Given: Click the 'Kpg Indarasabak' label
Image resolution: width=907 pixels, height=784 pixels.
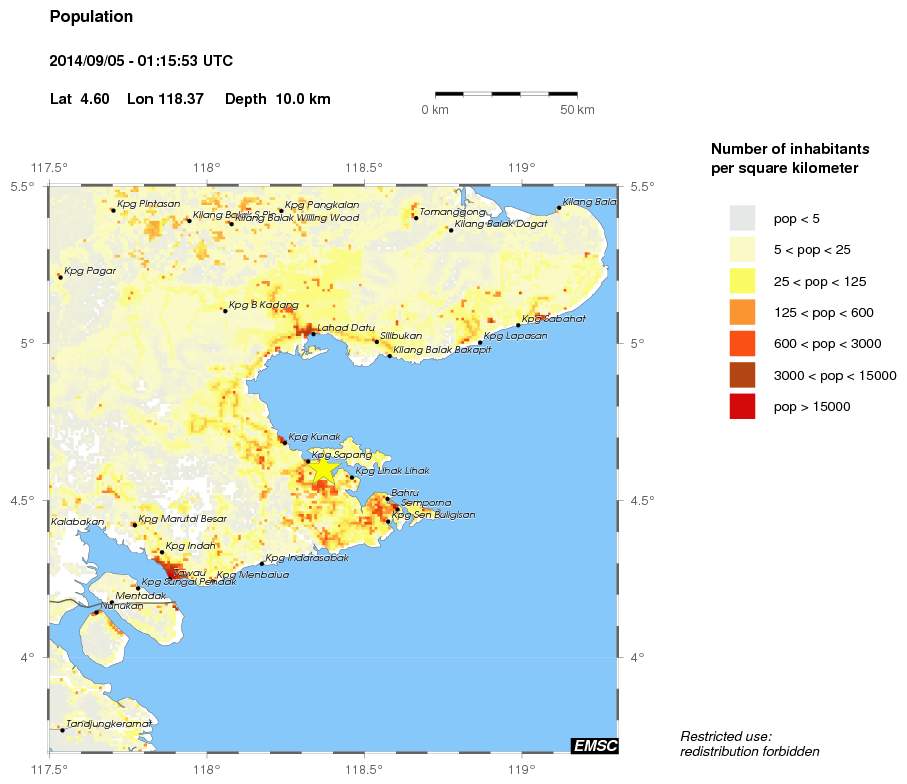Looking at the screenshot, I should point(307,558).
